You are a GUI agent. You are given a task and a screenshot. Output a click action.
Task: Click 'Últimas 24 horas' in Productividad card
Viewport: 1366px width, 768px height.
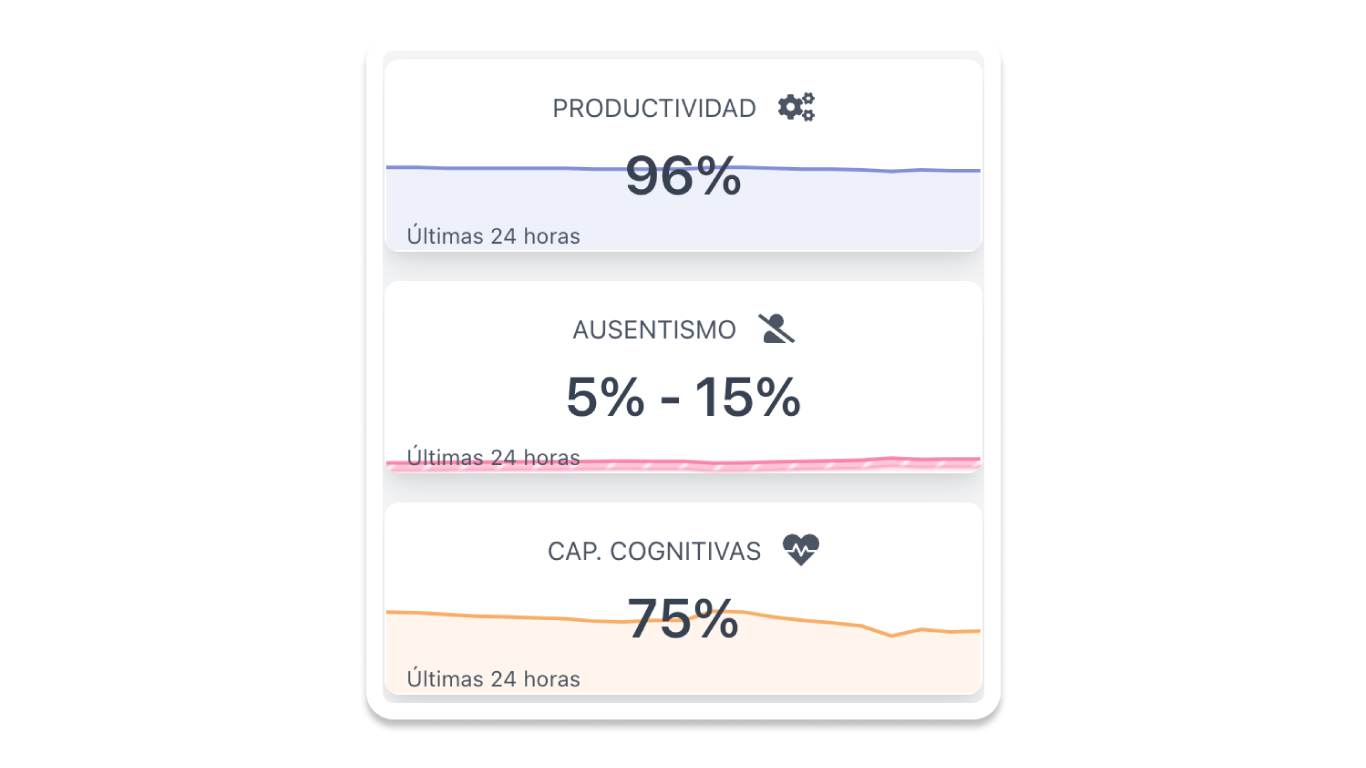click(493, 237)
